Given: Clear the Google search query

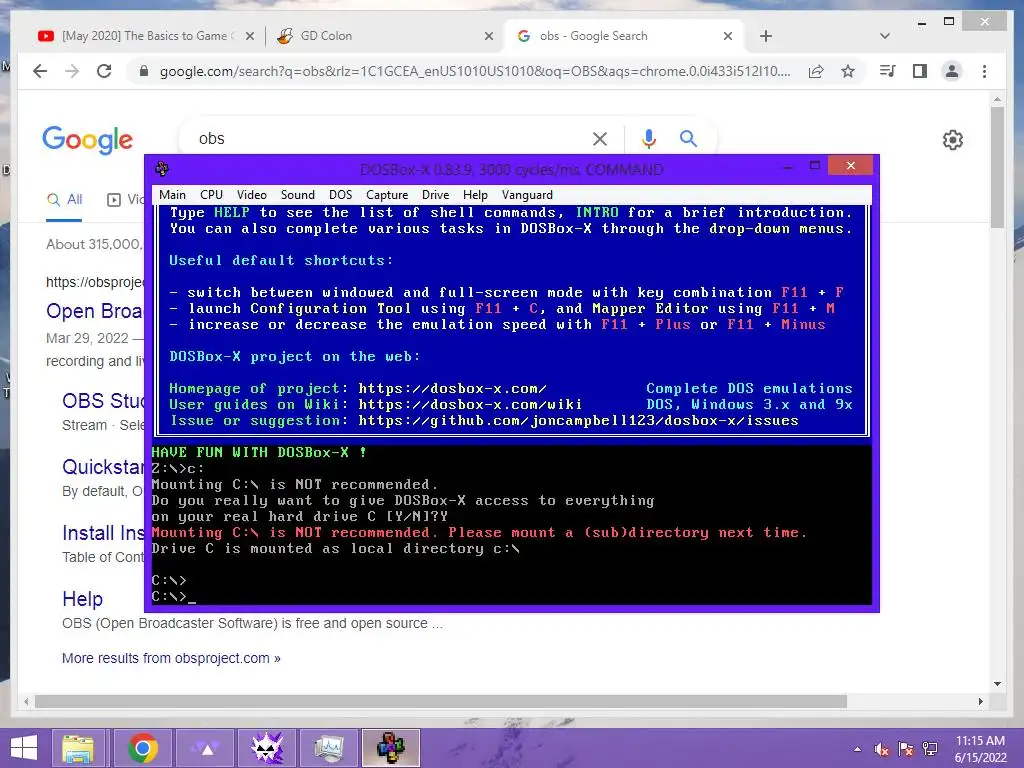Looking at the screenshot, I should click(x=600, y=138).
